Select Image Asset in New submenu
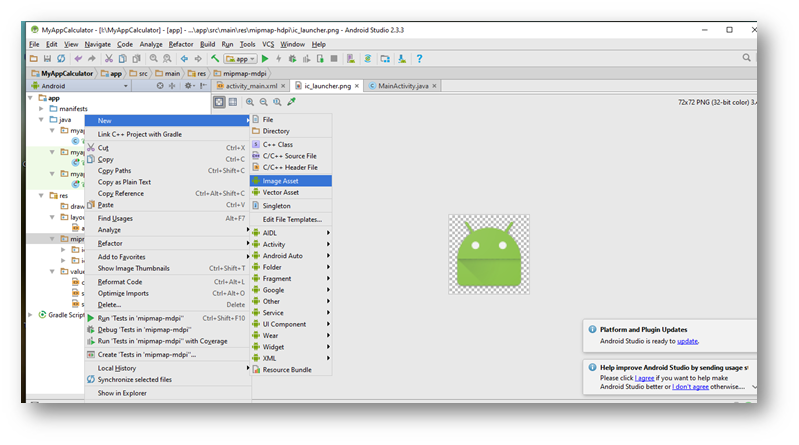 point(291,181)
